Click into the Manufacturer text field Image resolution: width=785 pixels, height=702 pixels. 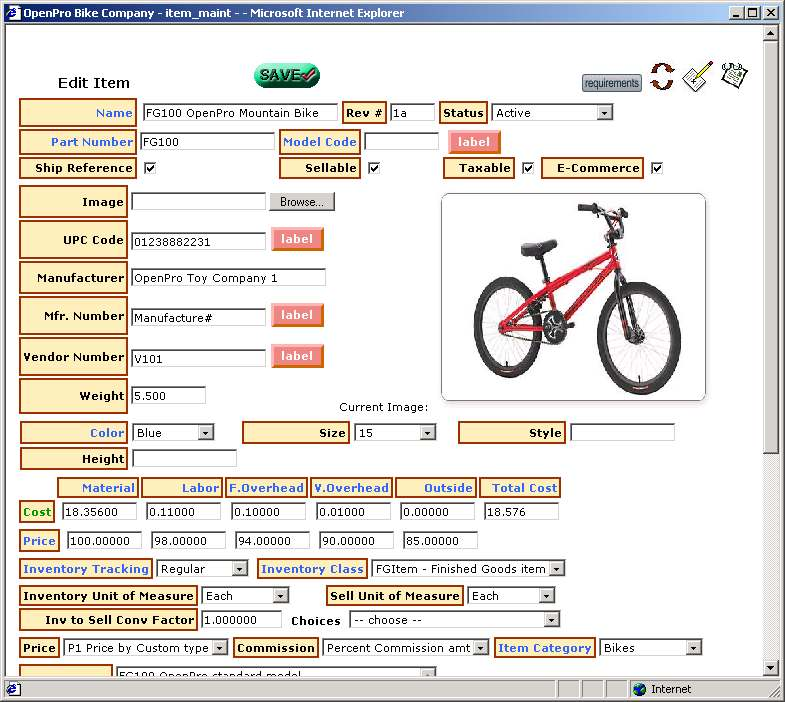(228, 278)
